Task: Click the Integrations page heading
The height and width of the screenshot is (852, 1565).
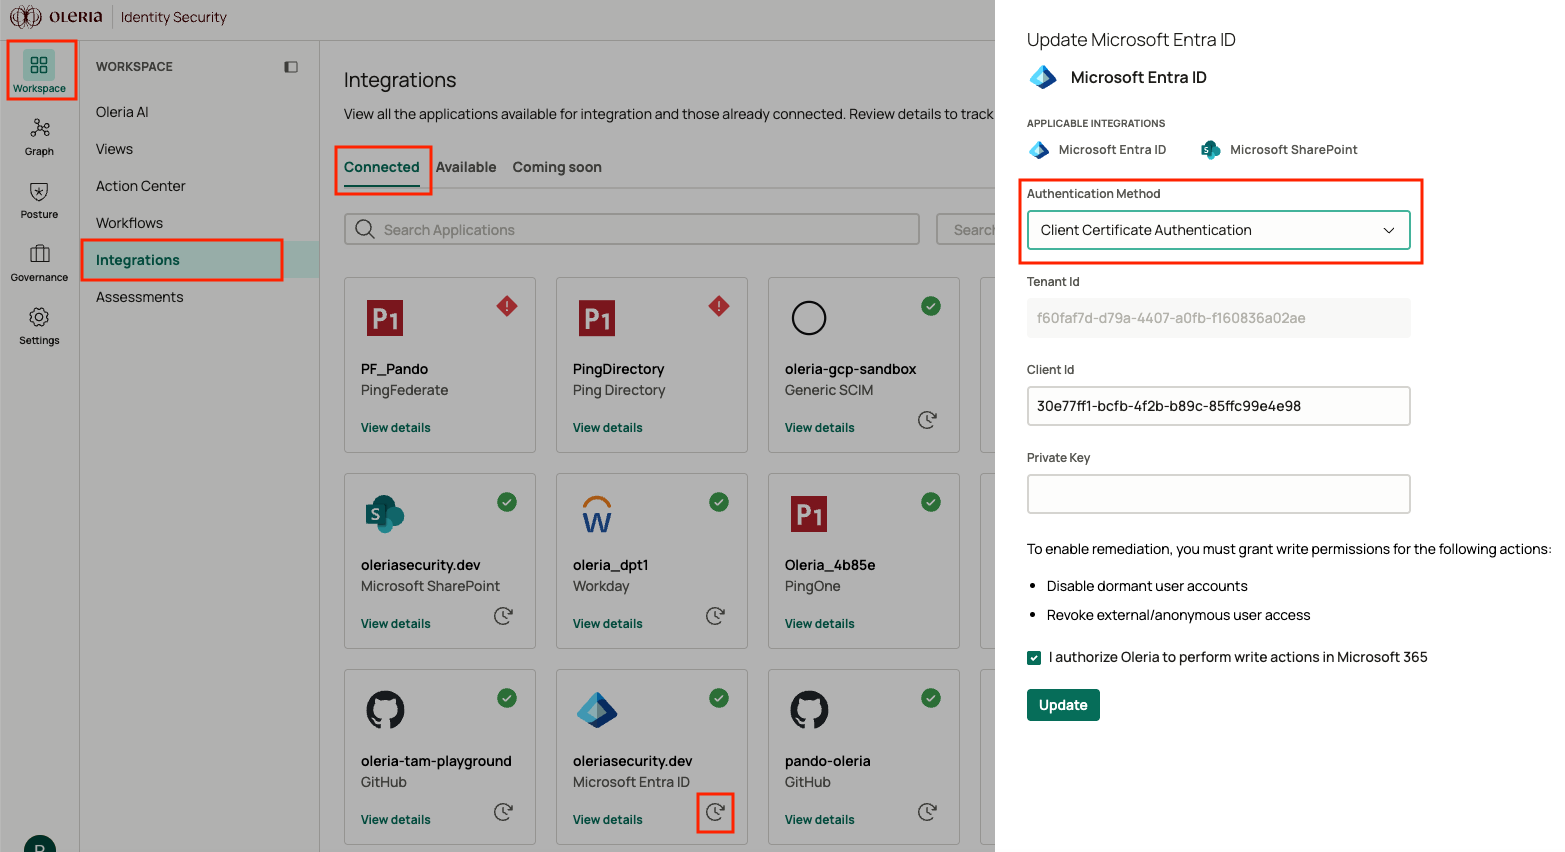Action: coord(400,80)
